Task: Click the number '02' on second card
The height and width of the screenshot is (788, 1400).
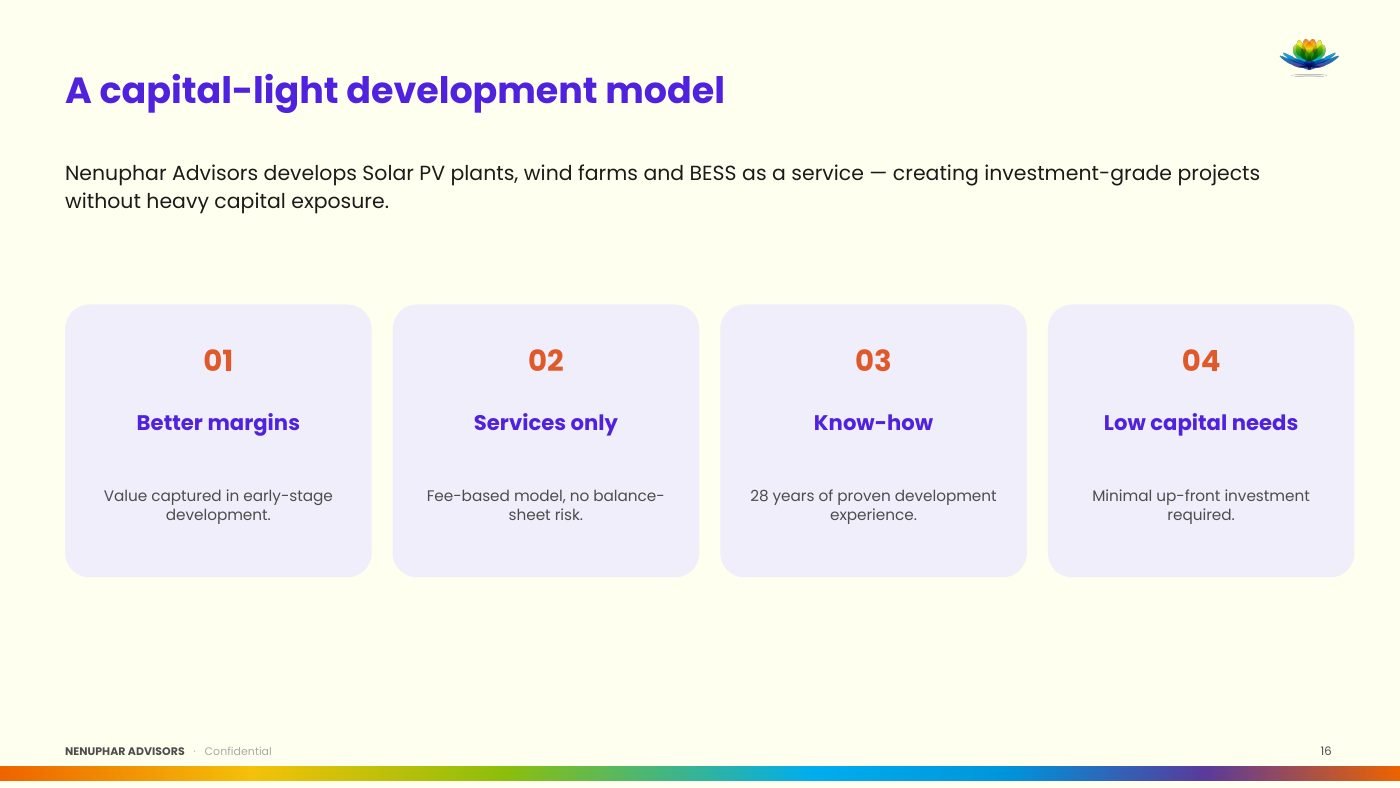Action: (x=546, y=360)
